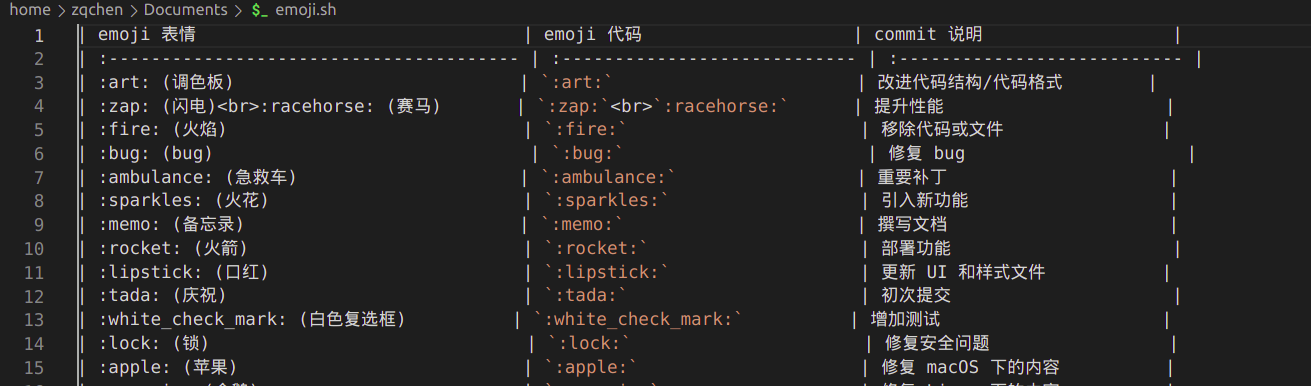Click the orange `:white_check_mark:` code text
This screenshot has height=386, width=1311.
click(x=639, y=320)
